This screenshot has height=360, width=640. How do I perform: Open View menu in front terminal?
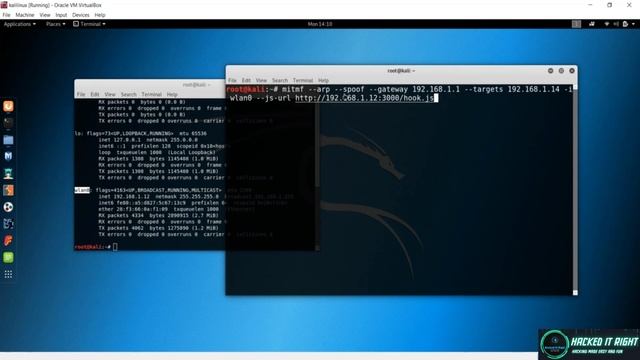coord(261,80)
